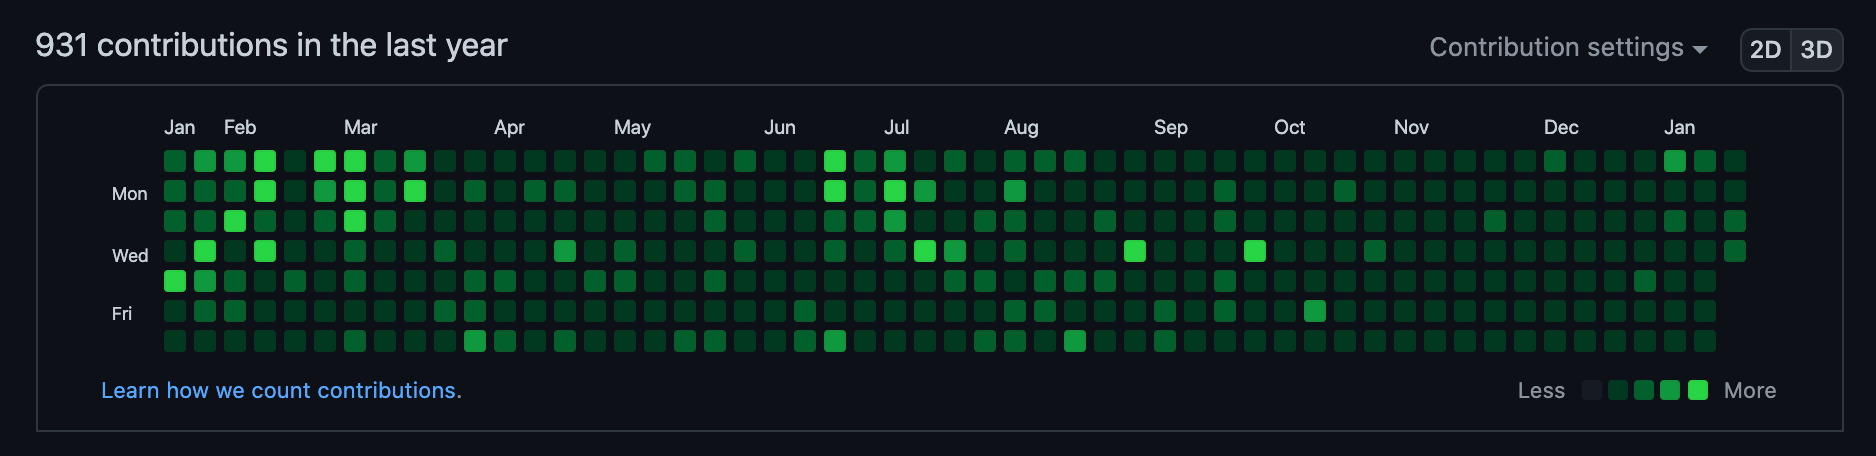Select the bright Thursday cell in first week

[x=175, y=281]
